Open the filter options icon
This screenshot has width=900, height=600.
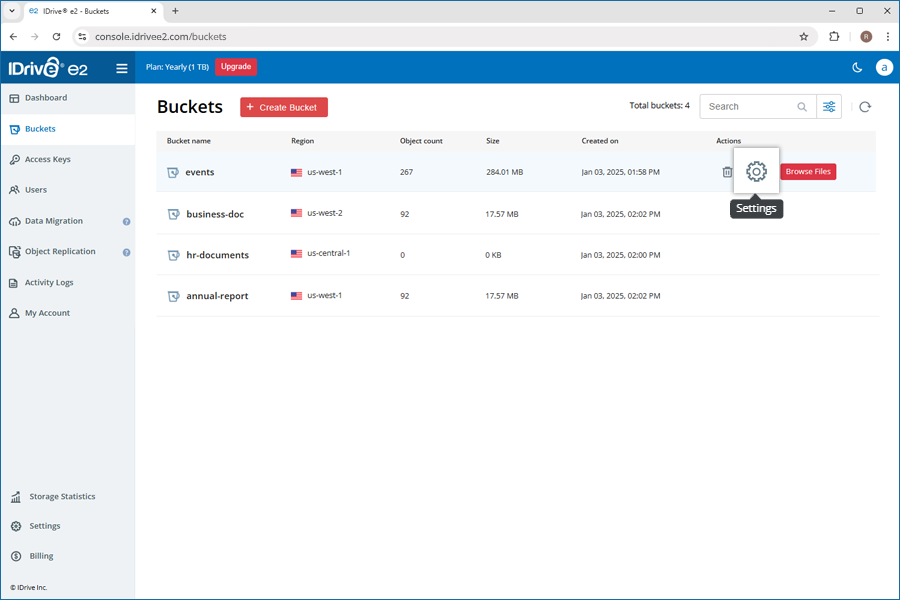click(829, 107)
